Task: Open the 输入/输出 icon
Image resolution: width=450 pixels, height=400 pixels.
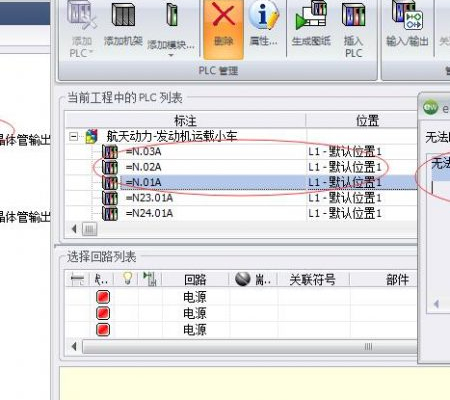Action: pyautogui.click(x=407, y=15)
